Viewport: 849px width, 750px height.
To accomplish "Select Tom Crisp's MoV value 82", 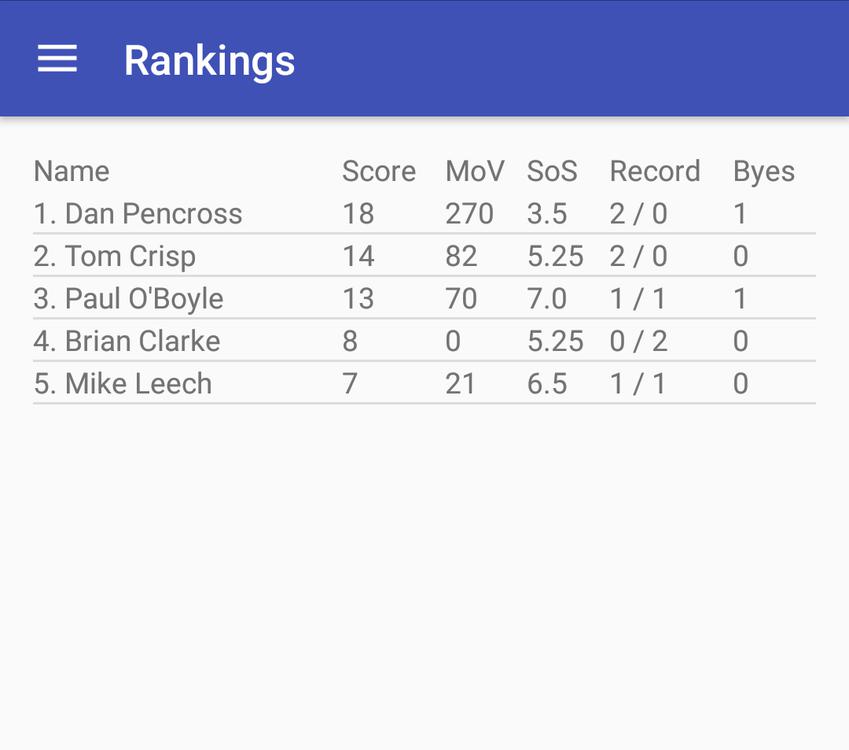I will click(461, 256).
